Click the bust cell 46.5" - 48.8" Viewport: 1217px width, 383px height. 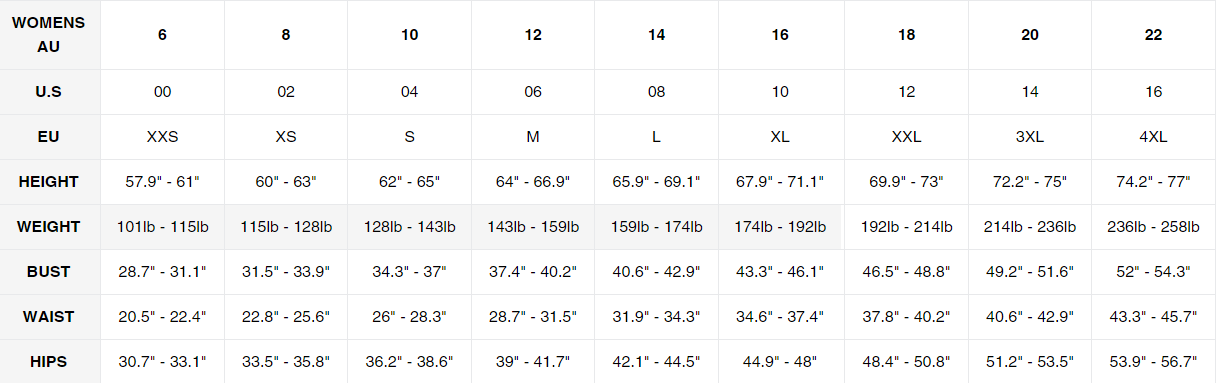(x=906, y=272)
